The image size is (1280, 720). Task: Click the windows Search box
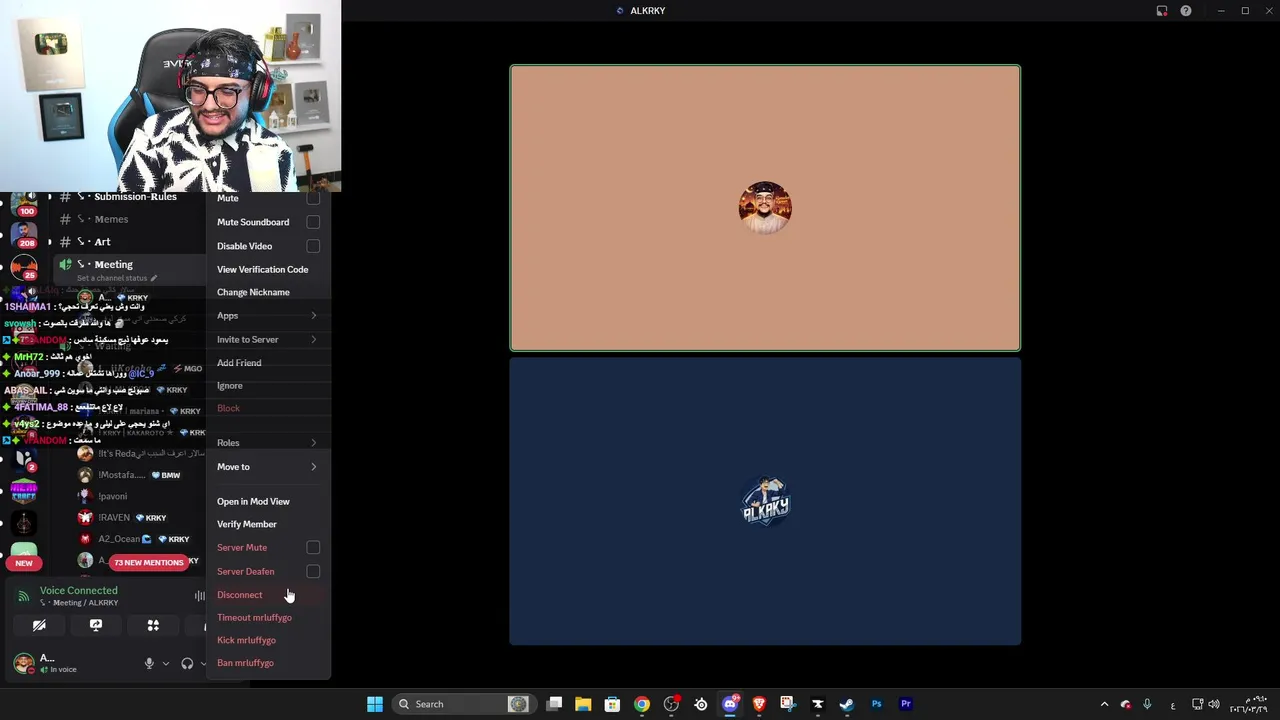pyautogui.click(x=463, y=704)
